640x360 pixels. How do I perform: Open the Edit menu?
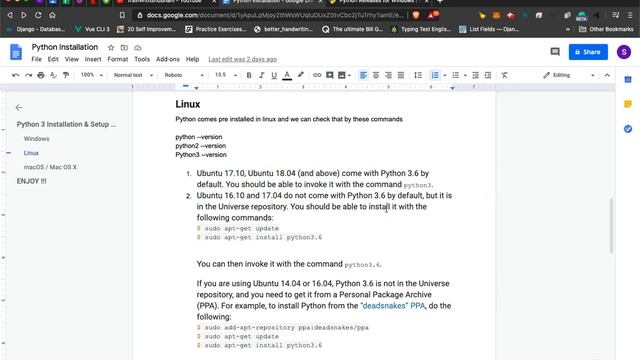coord(53,59)
